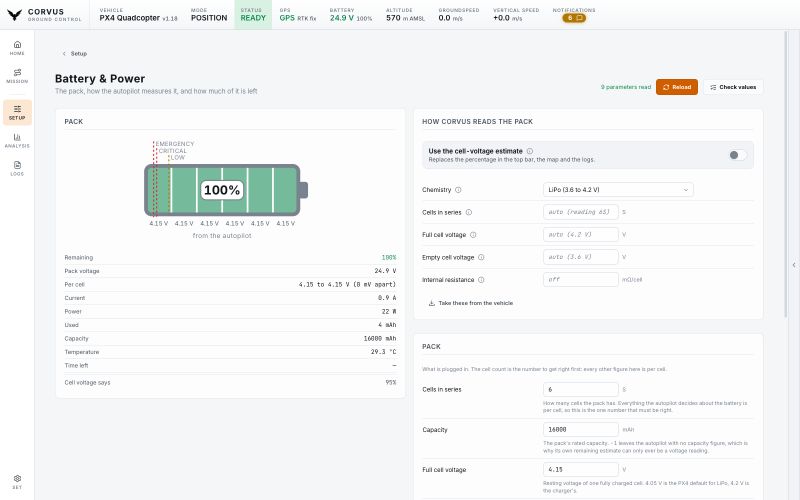Screen dimensions: 800x500
Task: Click the Internal resistance field showing off
Action: pyautogui.click(x=581, y=280)
